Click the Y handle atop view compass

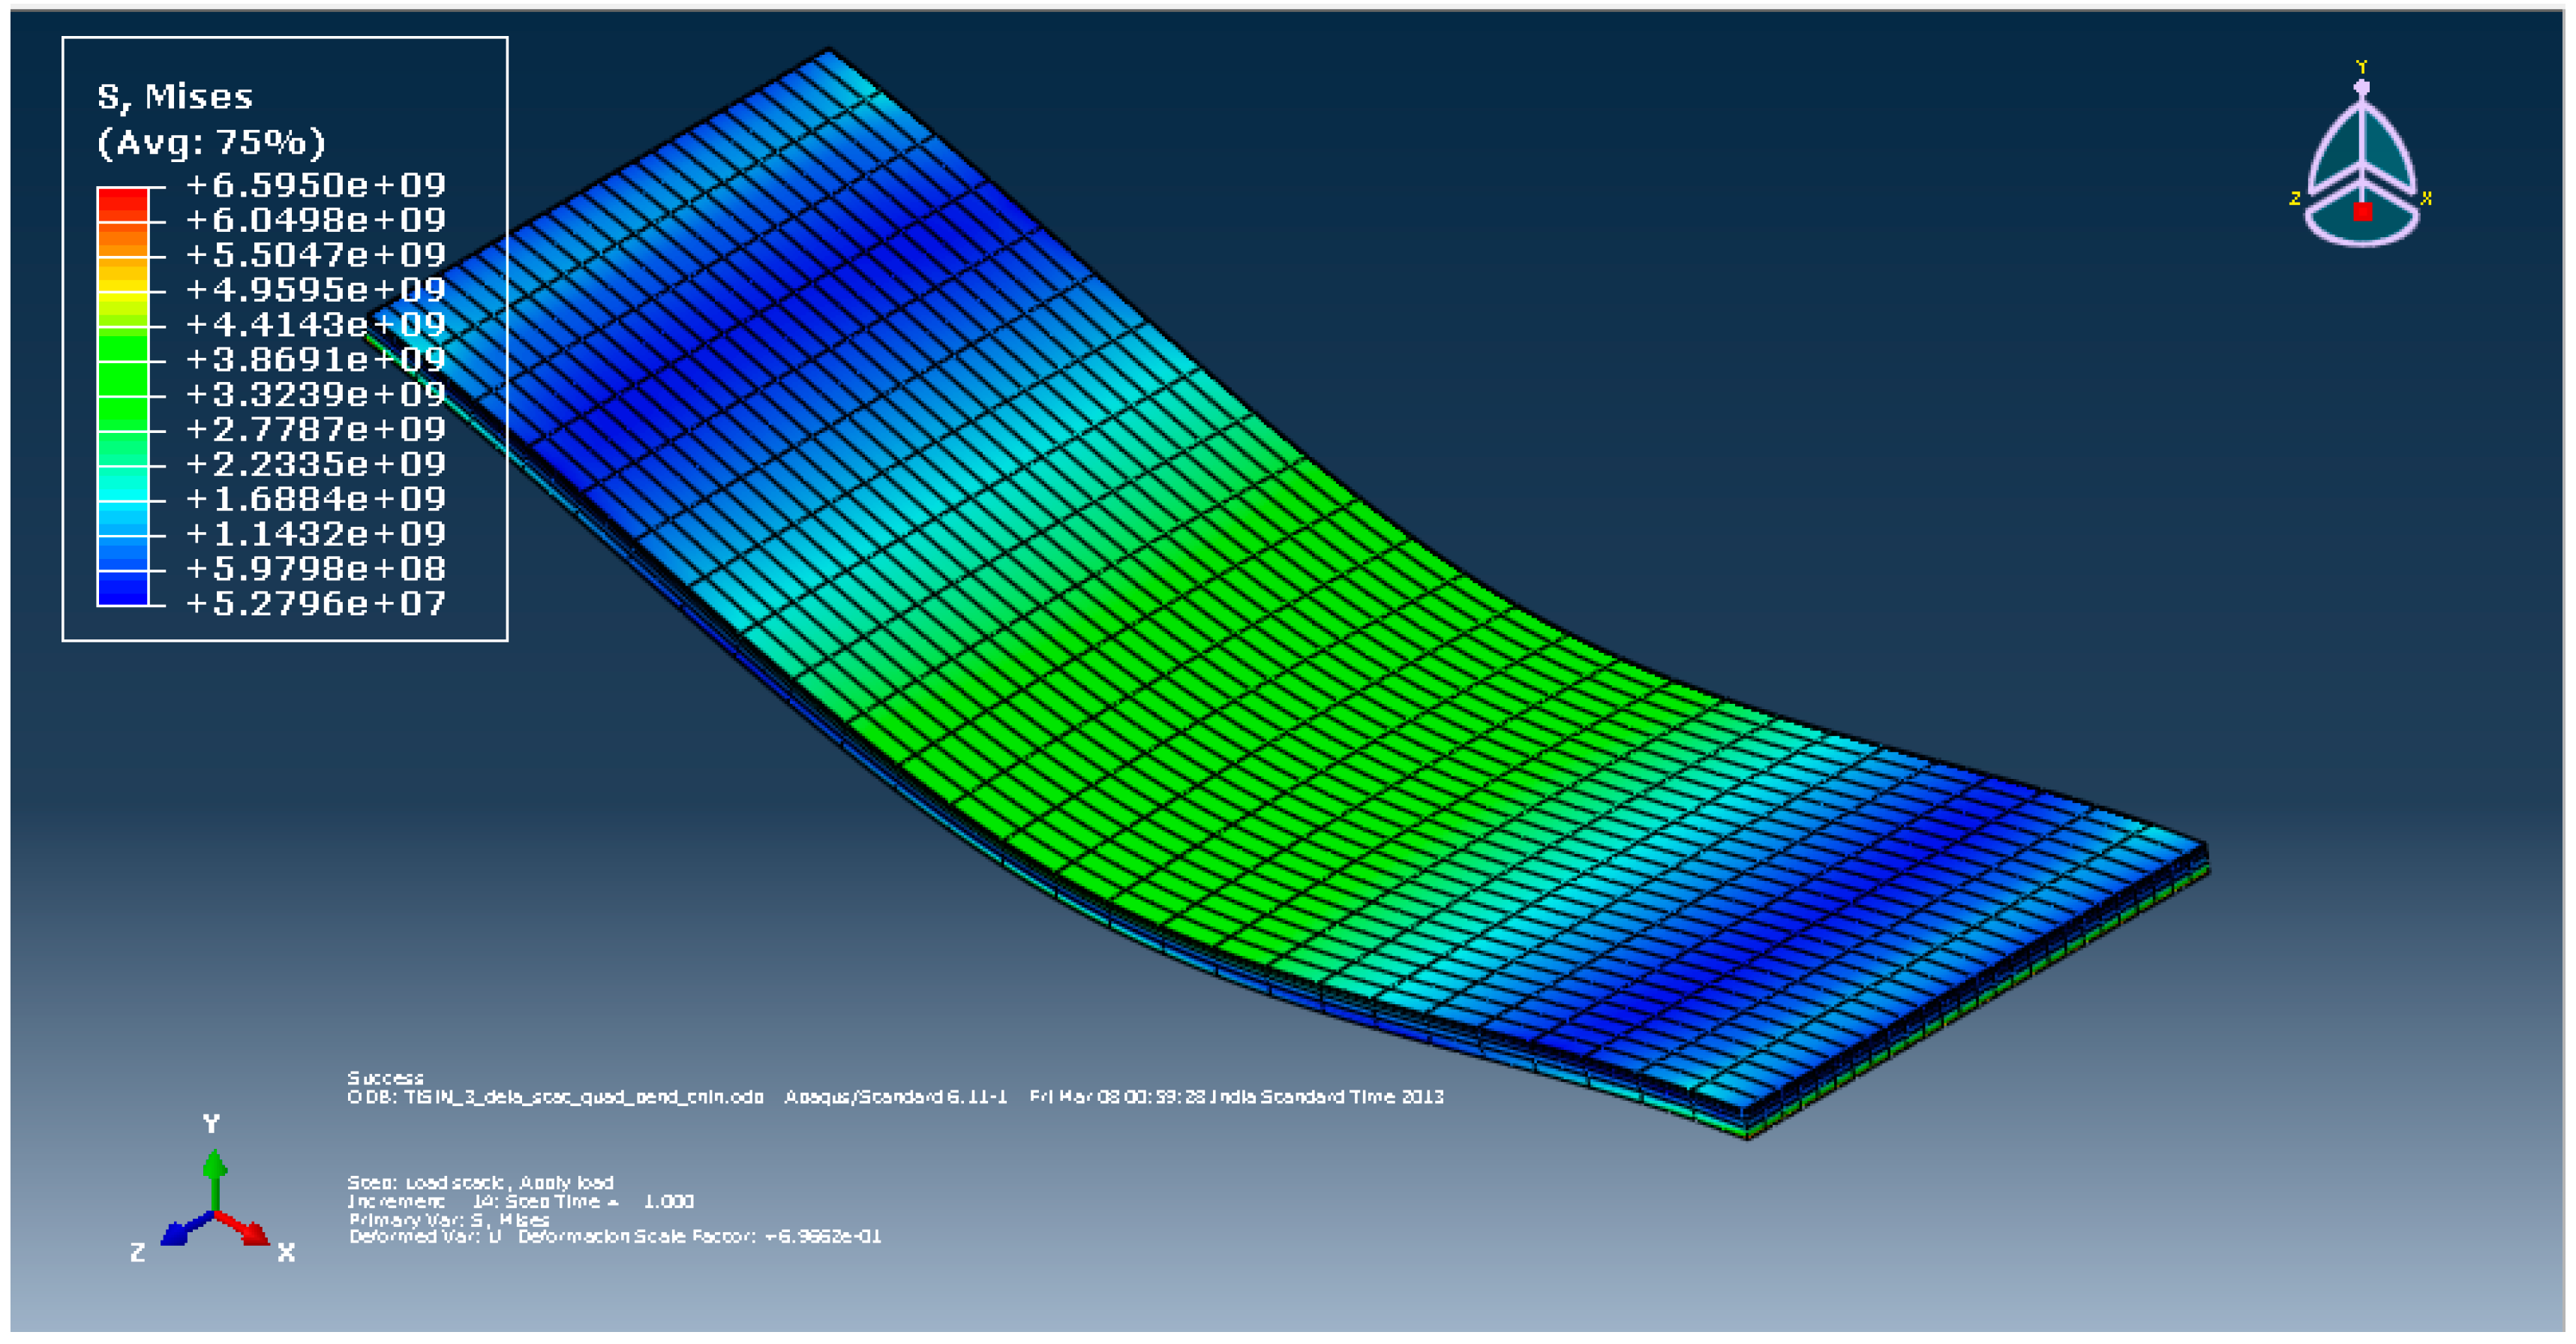[x=2361, y=87]
